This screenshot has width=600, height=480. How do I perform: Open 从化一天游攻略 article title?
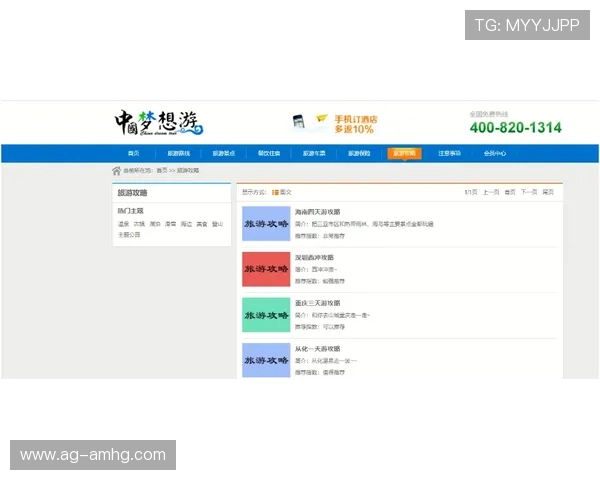coord(318,349)
